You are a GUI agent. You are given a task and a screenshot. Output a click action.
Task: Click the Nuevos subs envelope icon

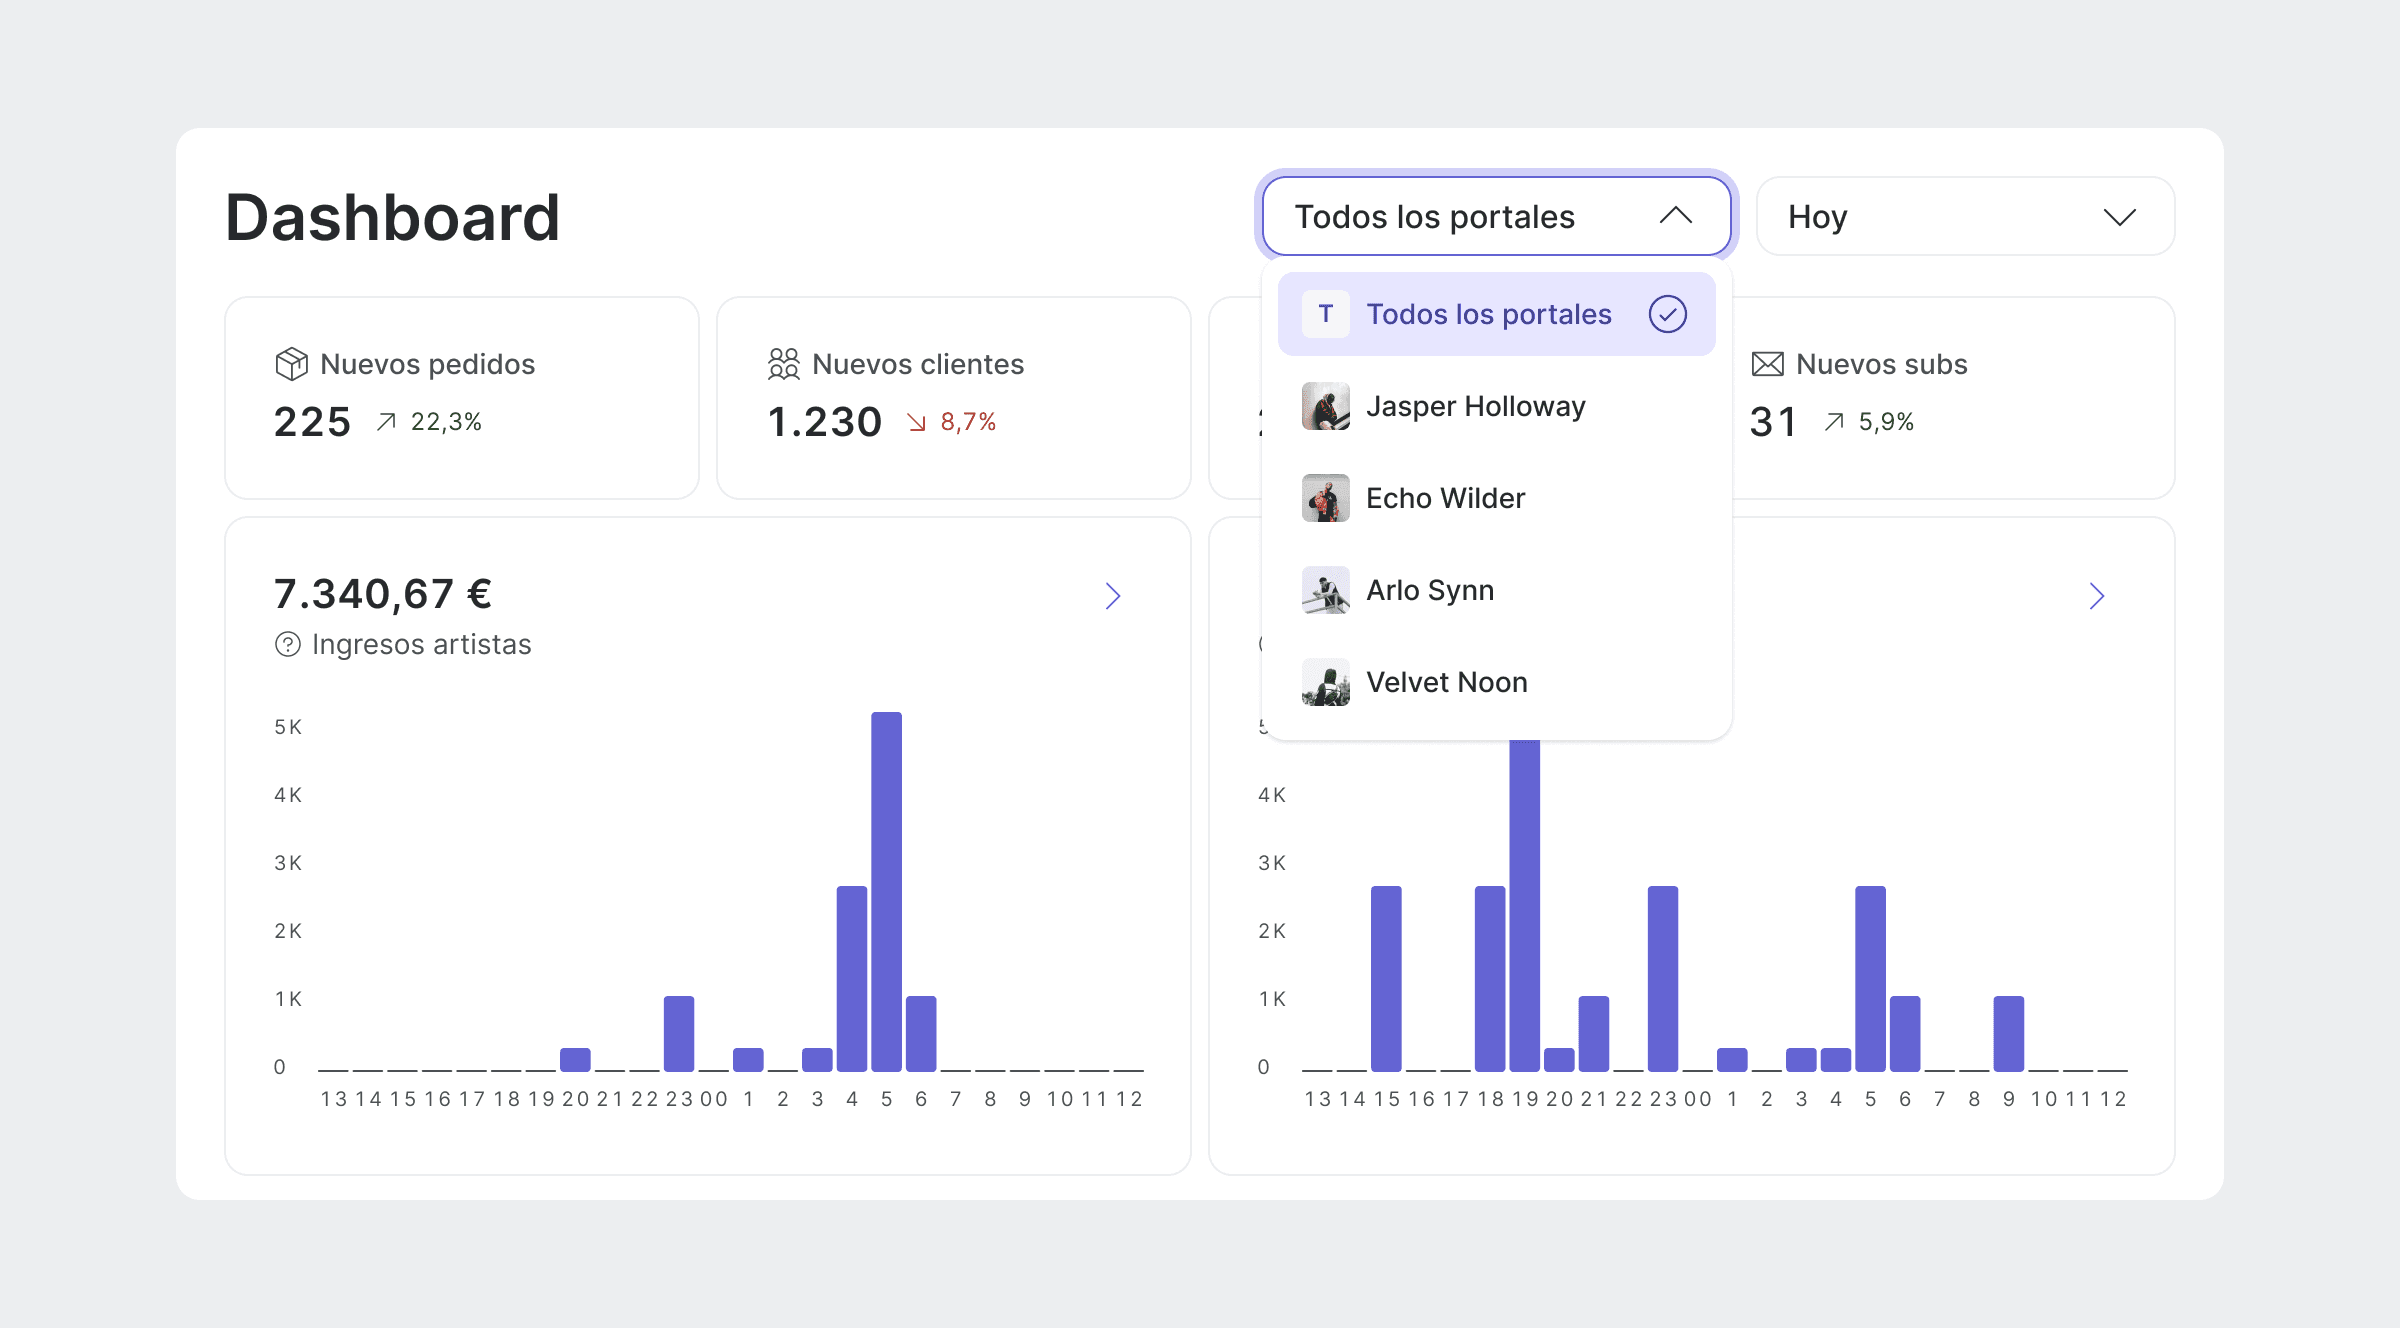pyautogui.click(x=1767, y=364)
